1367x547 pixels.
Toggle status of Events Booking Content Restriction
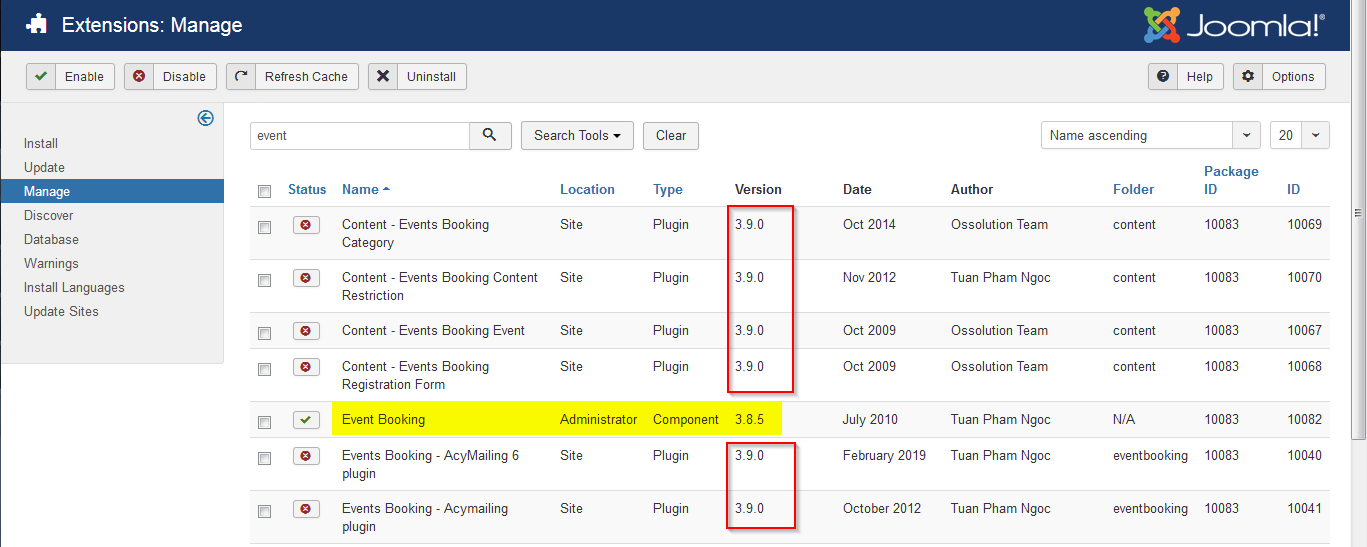[x=306, y=278]
